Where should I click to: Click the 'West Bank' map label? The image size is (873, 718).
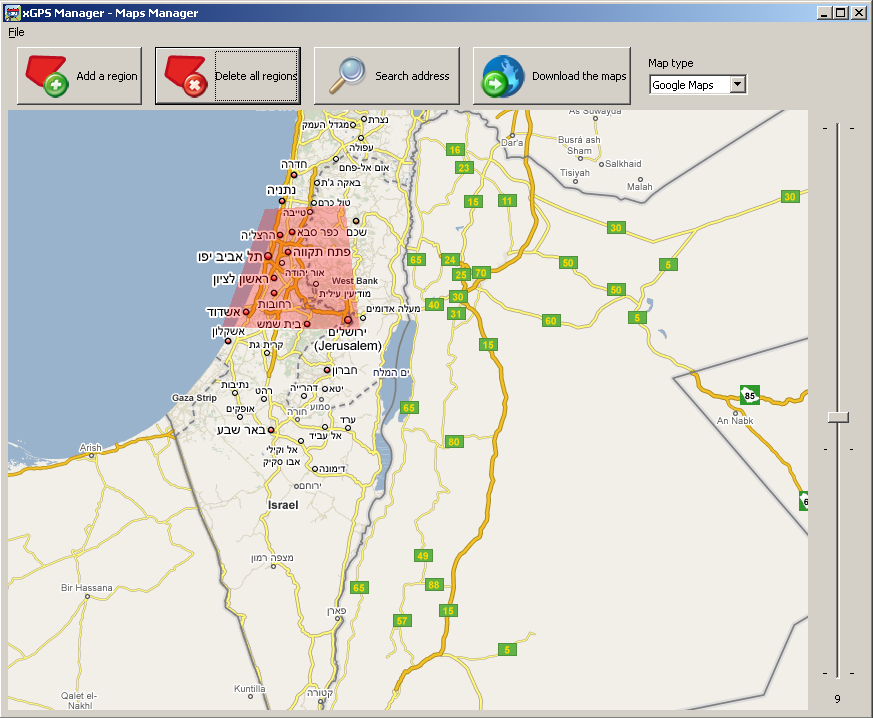(355, 281)
